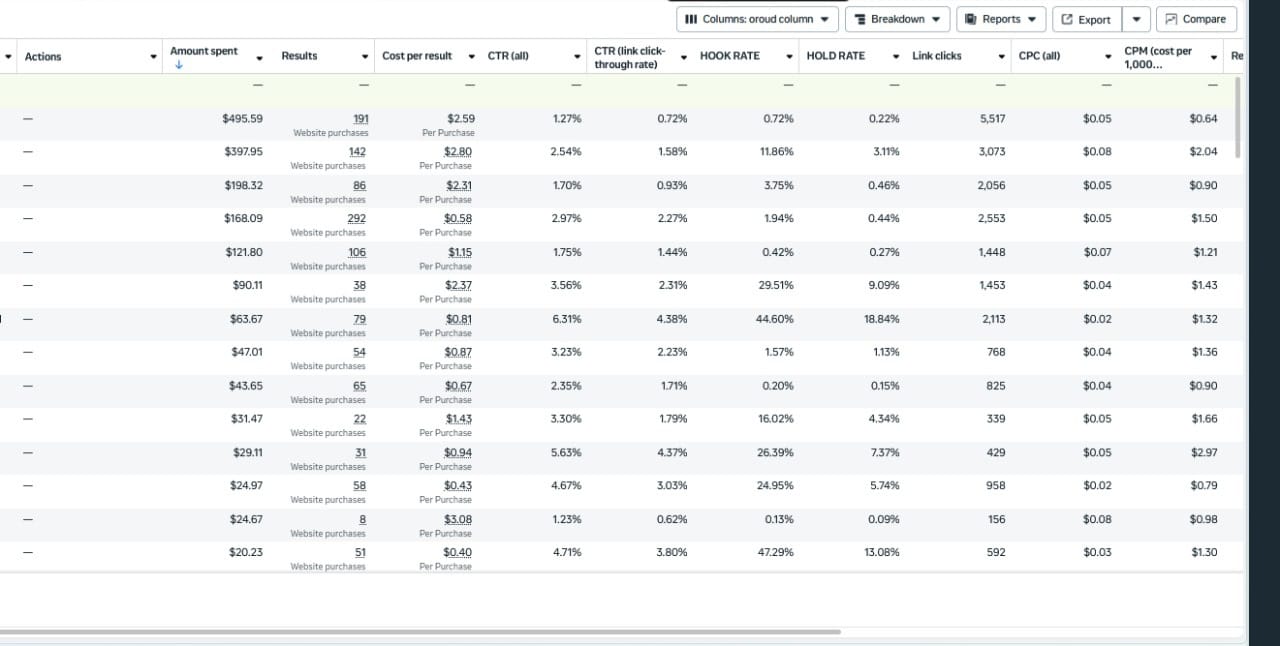1280x646 pixels.
Task: Click the Amount spent sort arrow
Action: click(x=178, y=66)
